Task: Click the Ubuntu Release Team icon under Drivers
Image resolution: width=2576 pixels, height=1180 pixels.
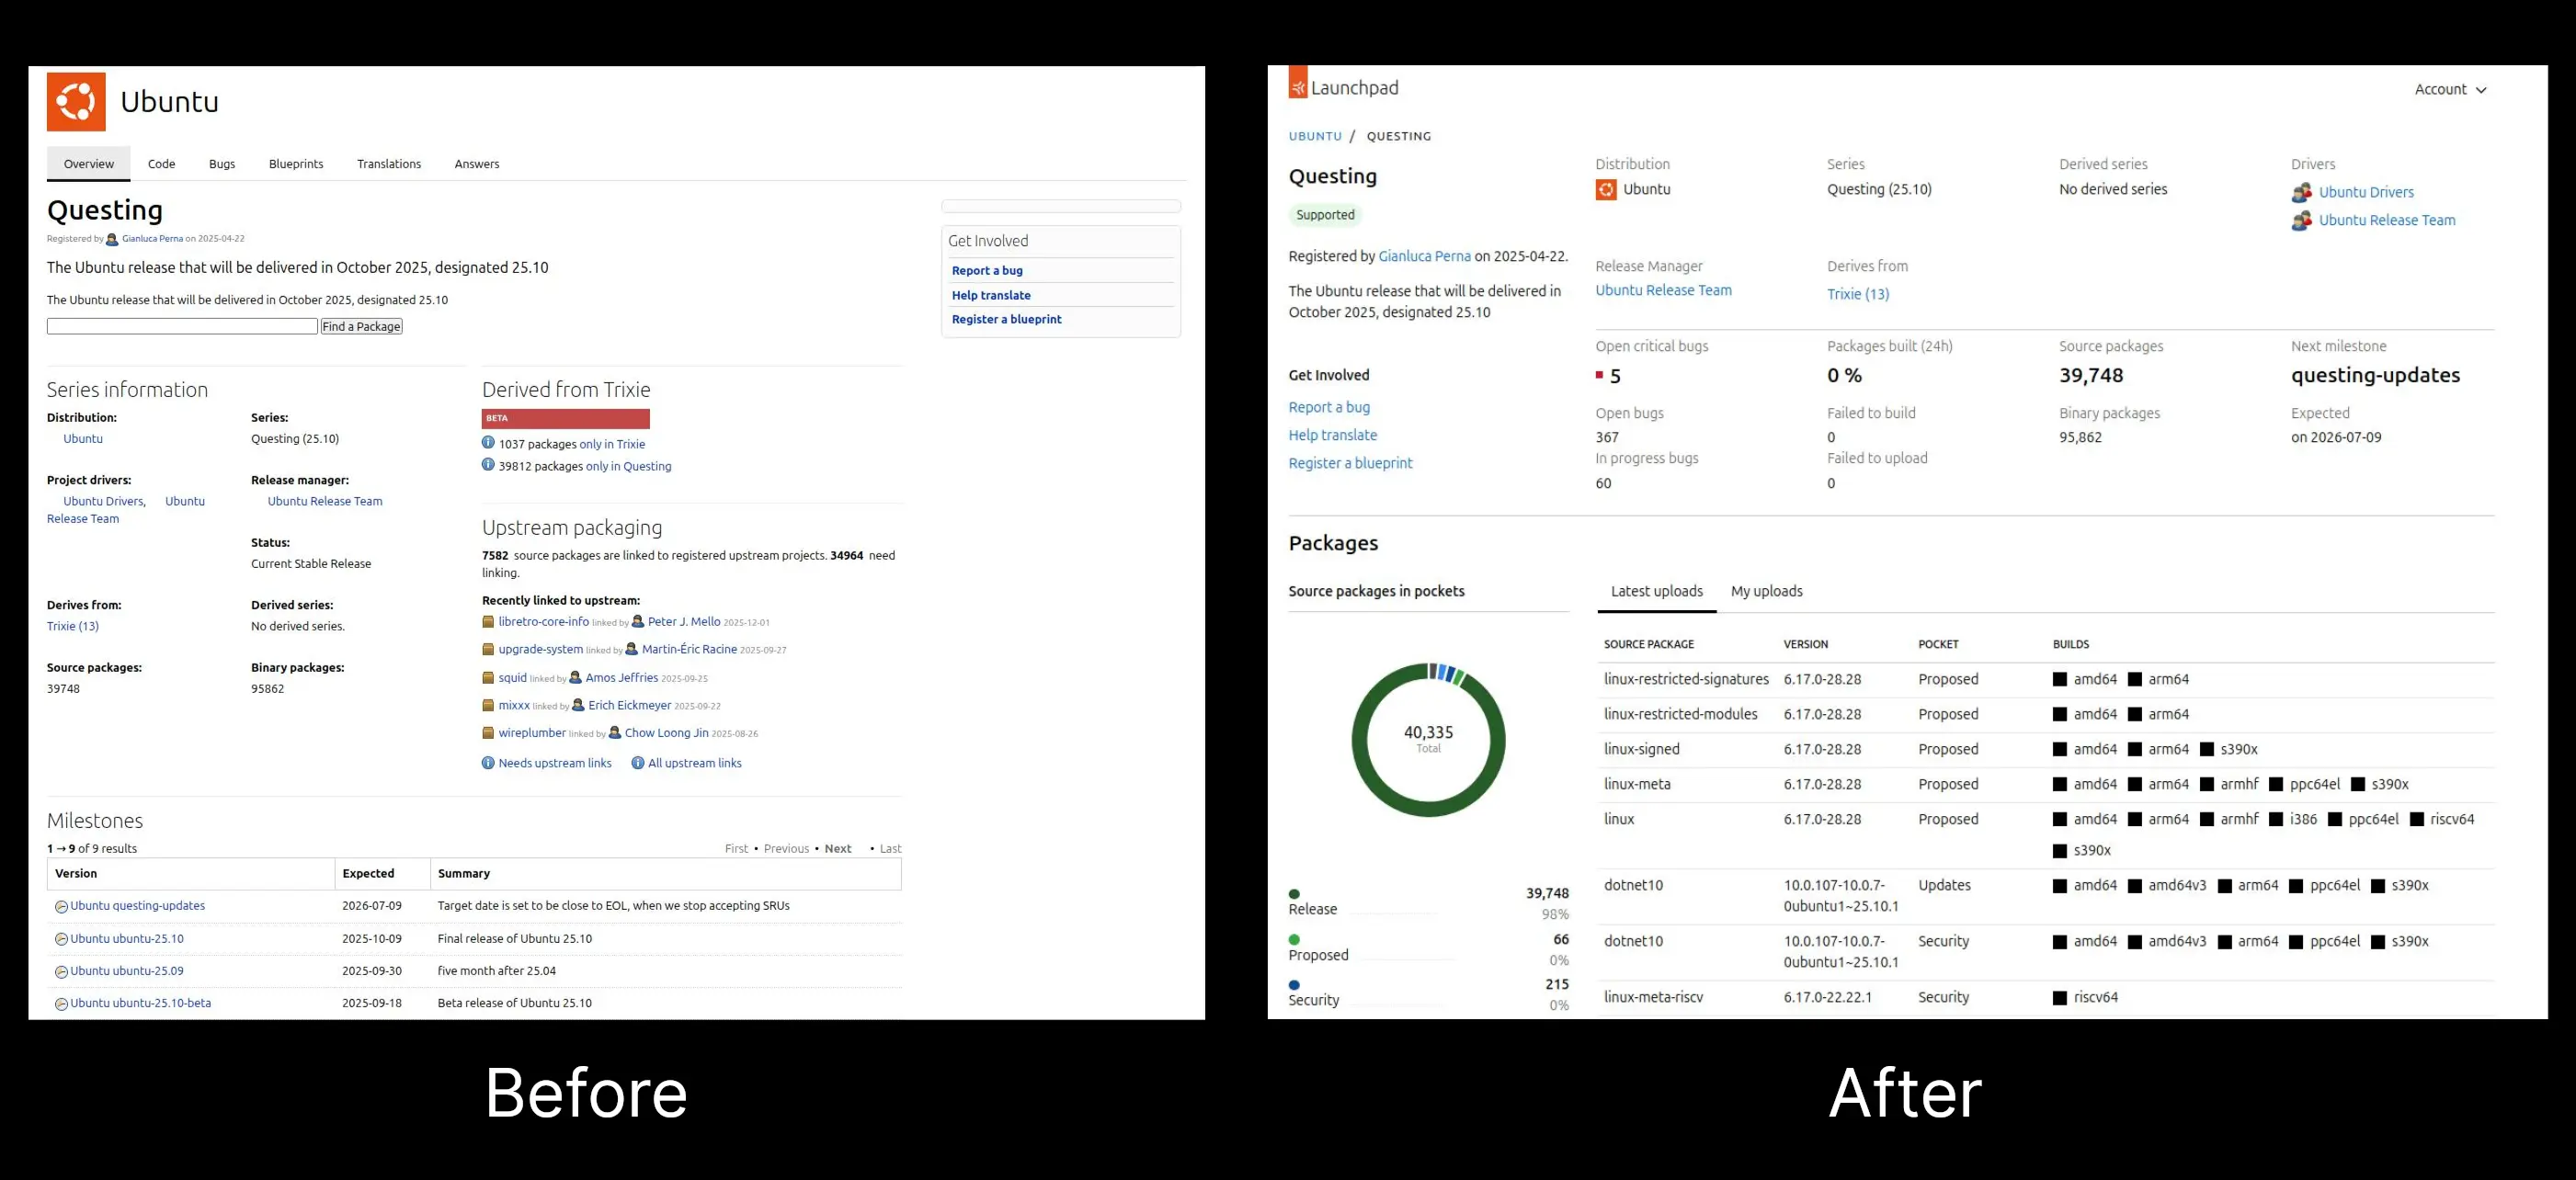Action: pyautogui.click(x=2300, y=220)
